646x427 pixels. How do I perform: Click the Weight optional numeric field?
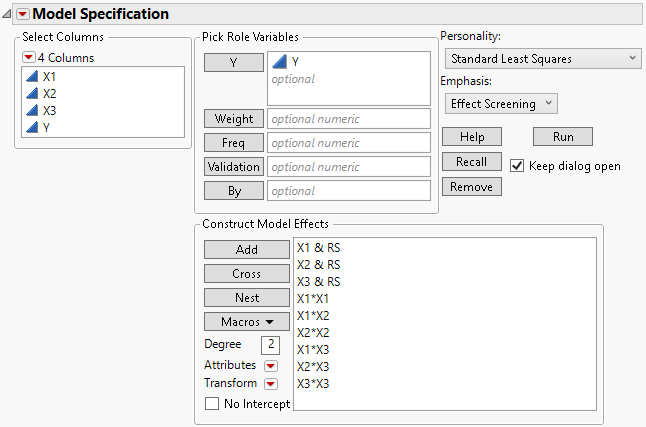point(349,119)
